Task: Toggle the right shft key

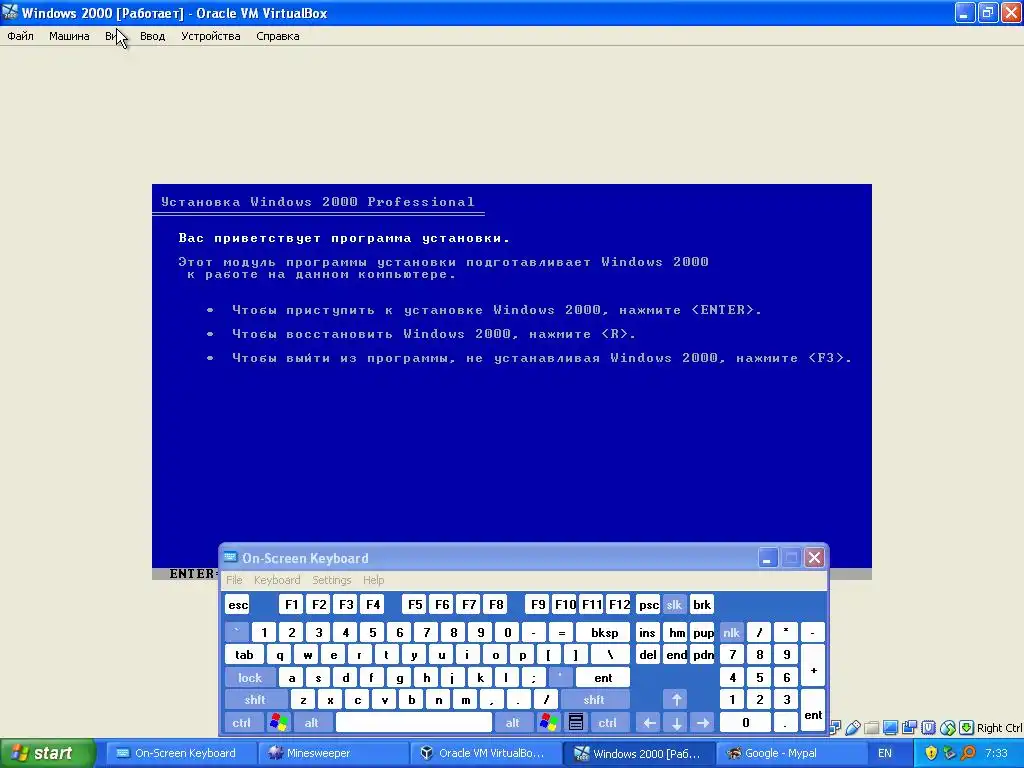Action: pyautogui.click(x=594, y=699)
